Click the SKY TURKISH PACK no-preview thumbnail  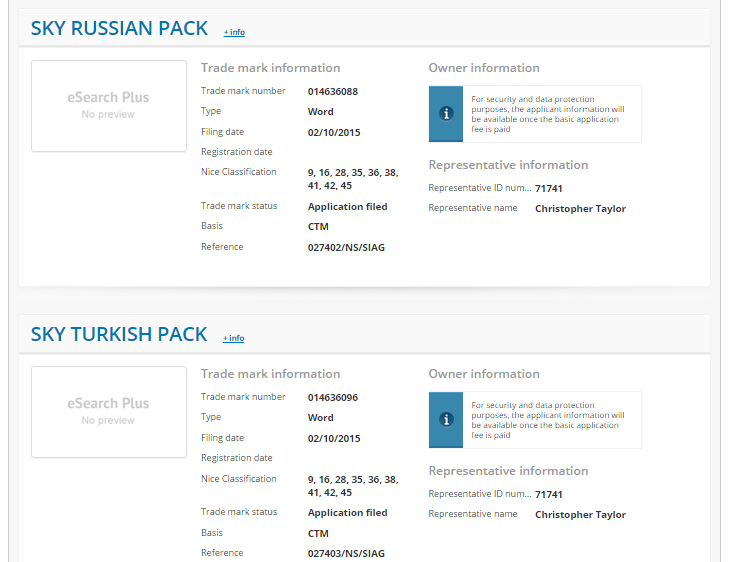coord(109,412)
